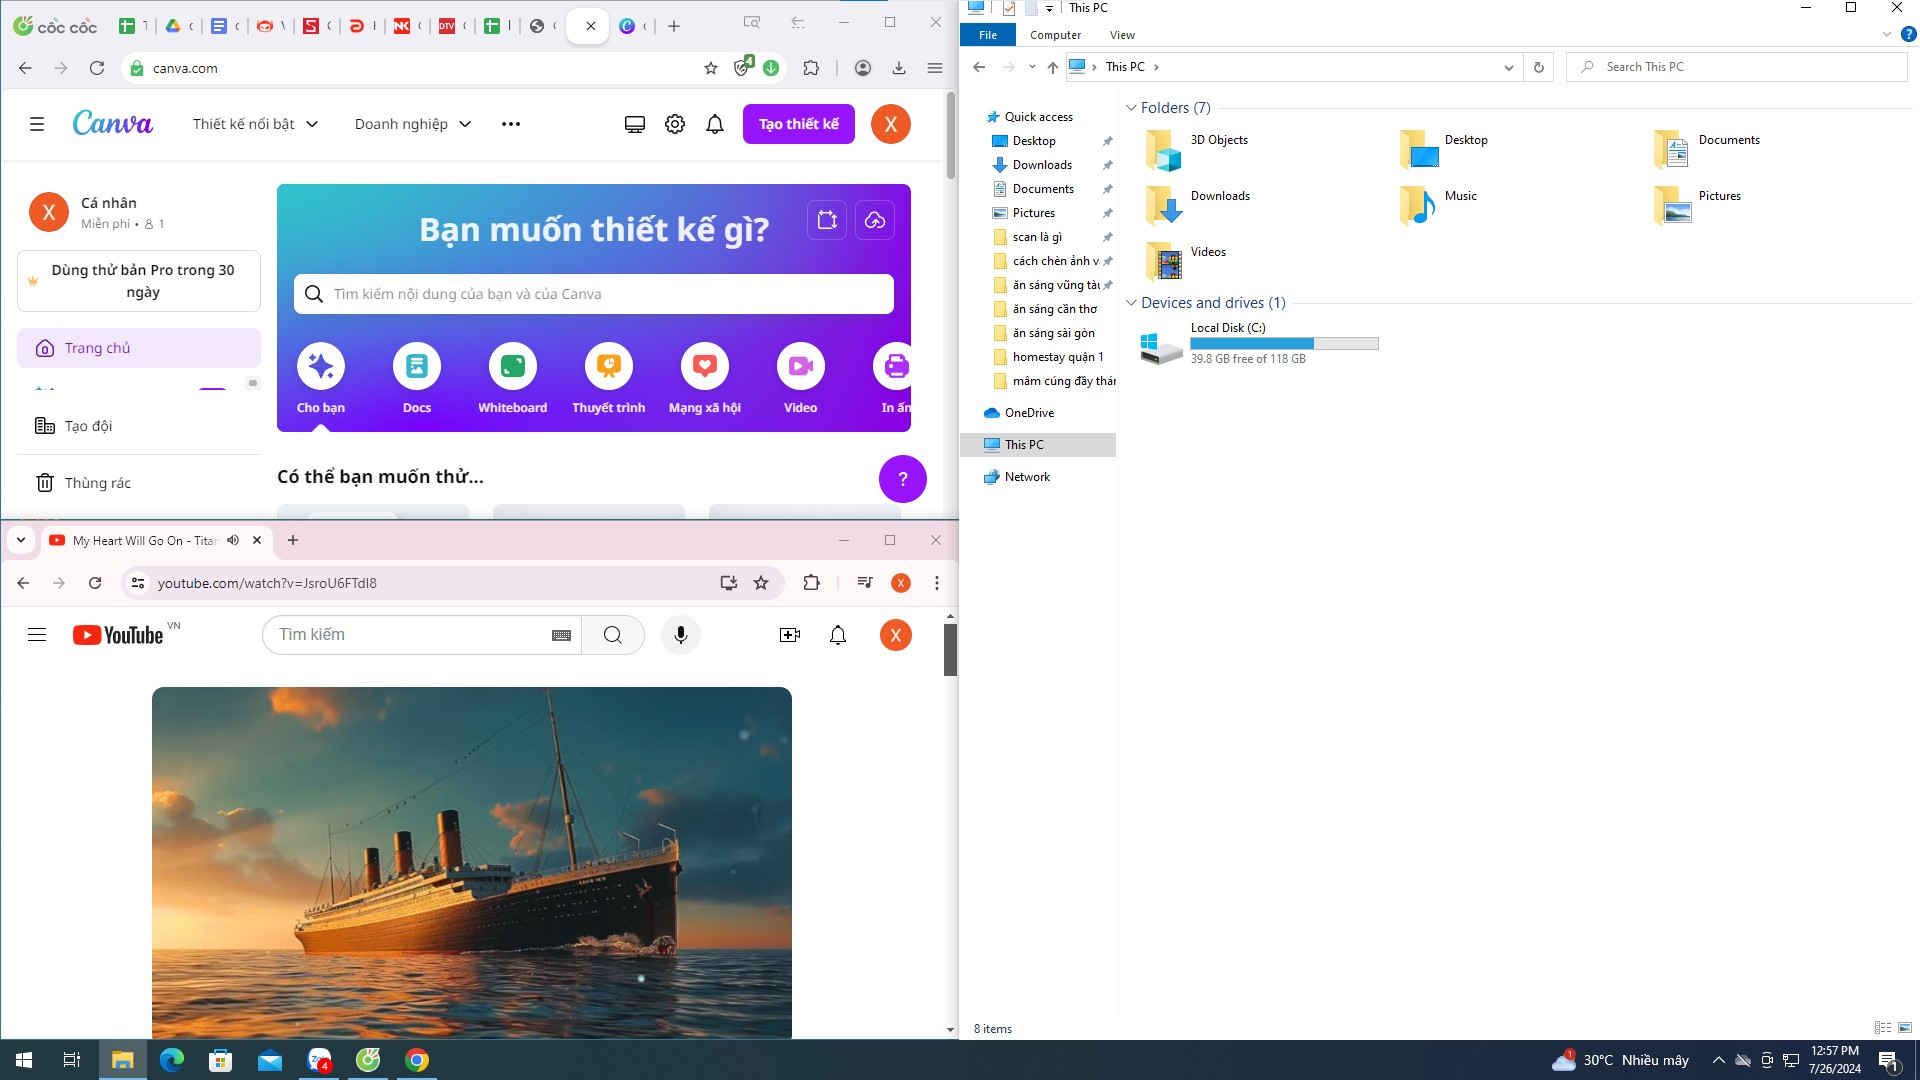1920x1080 pixels.
Task: Open the YouTube guide hamburger menu
Action: [37, 635]
